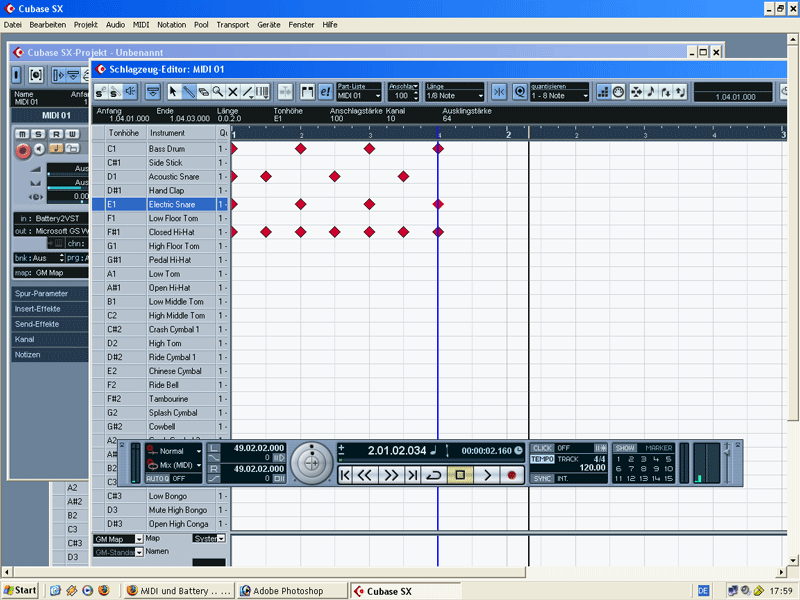The height and width of the screenshot is (600, 800).
Task: Adjust transport output level slider
Action: pos(727,463)
